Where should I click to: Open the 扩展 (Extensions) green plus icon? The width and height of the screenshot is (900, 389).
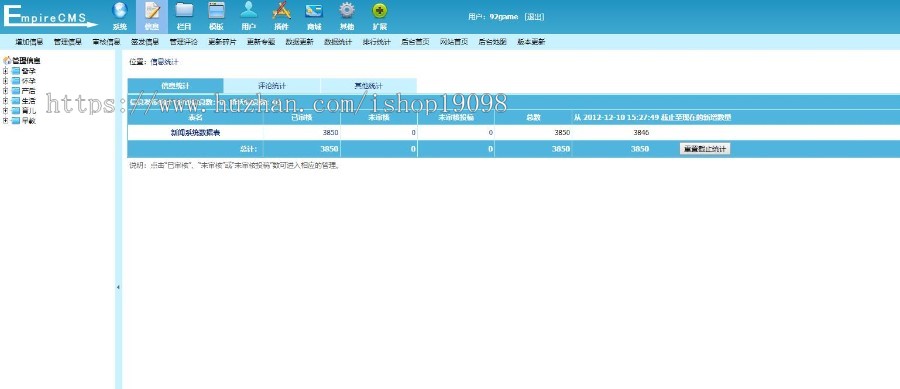click(379, 11)
